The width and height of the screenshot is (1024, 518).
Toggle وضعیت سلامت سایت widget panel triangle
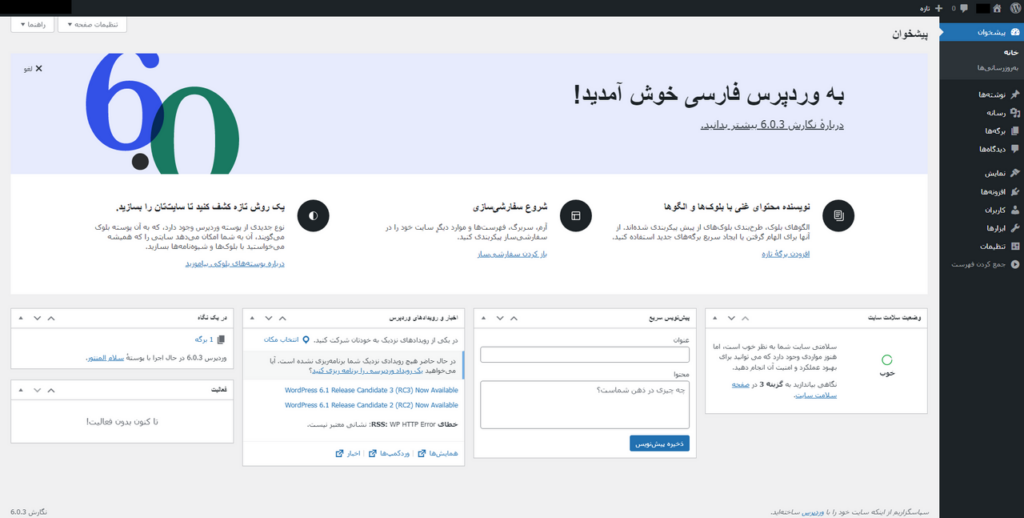click(716, 317)
